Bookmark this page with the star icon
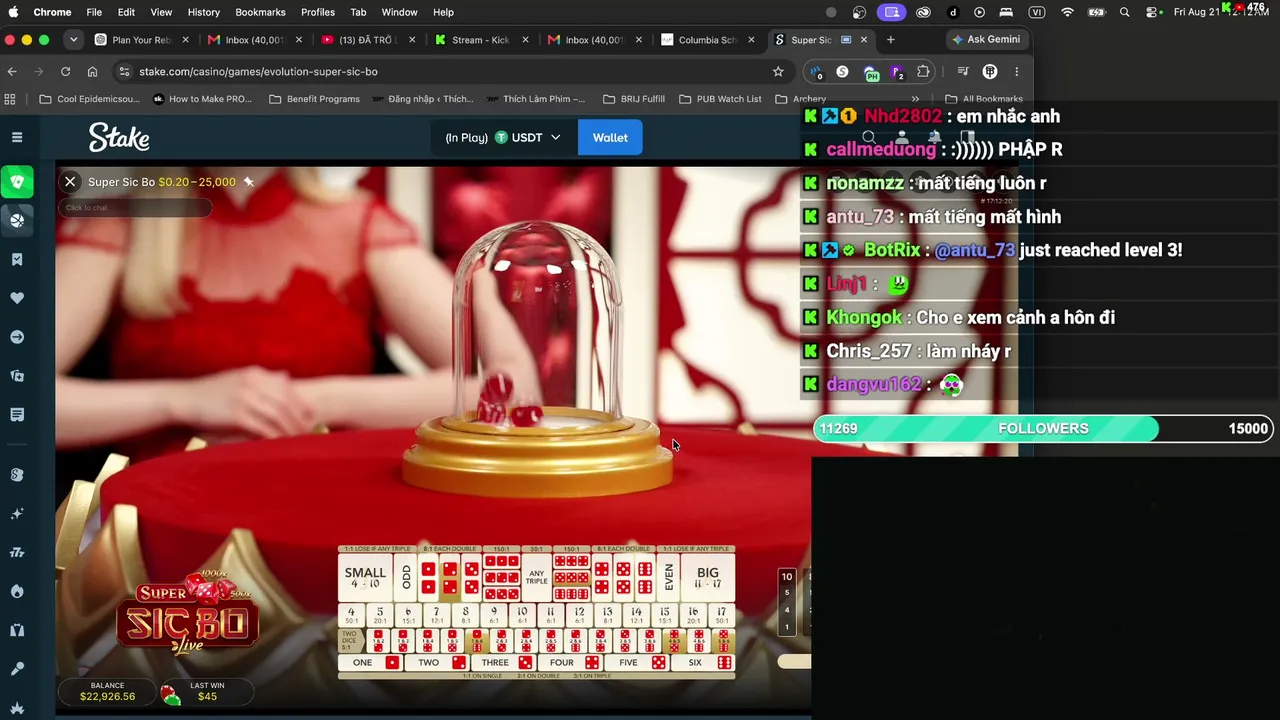The height and width of the screenshot is (720, 1280). pos(778,72)
